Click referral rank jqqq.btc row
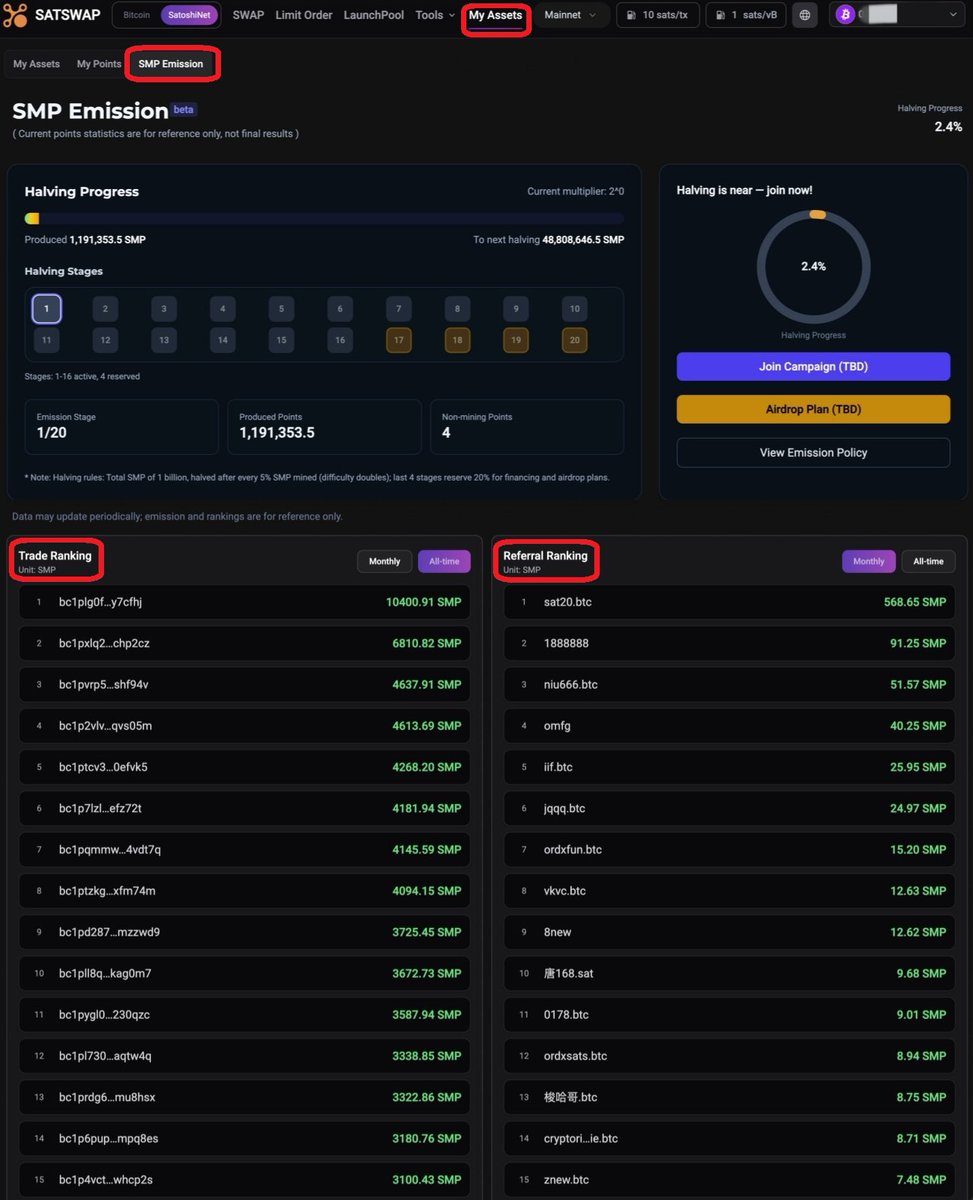The image size is (973, 1200). pyautogui.click(x=729, y=808)
